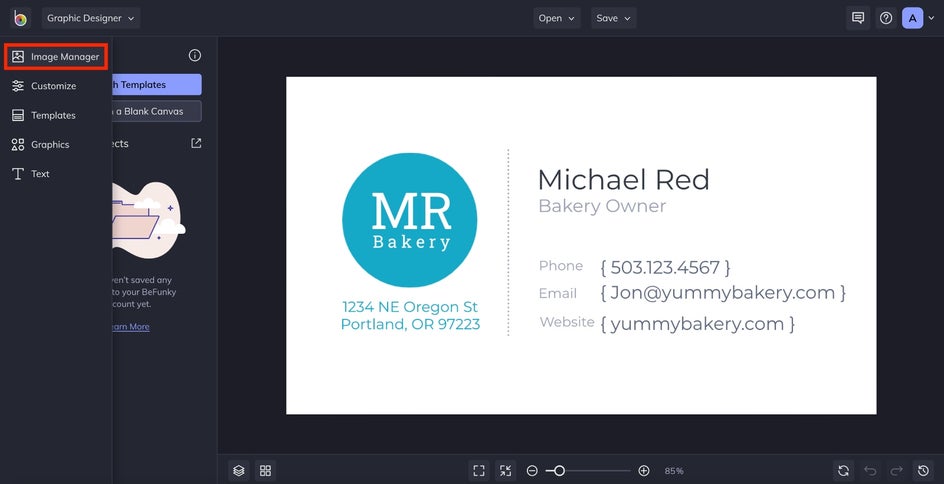
Task: Click the fit-to-screen icon
Action: point(479,471)
